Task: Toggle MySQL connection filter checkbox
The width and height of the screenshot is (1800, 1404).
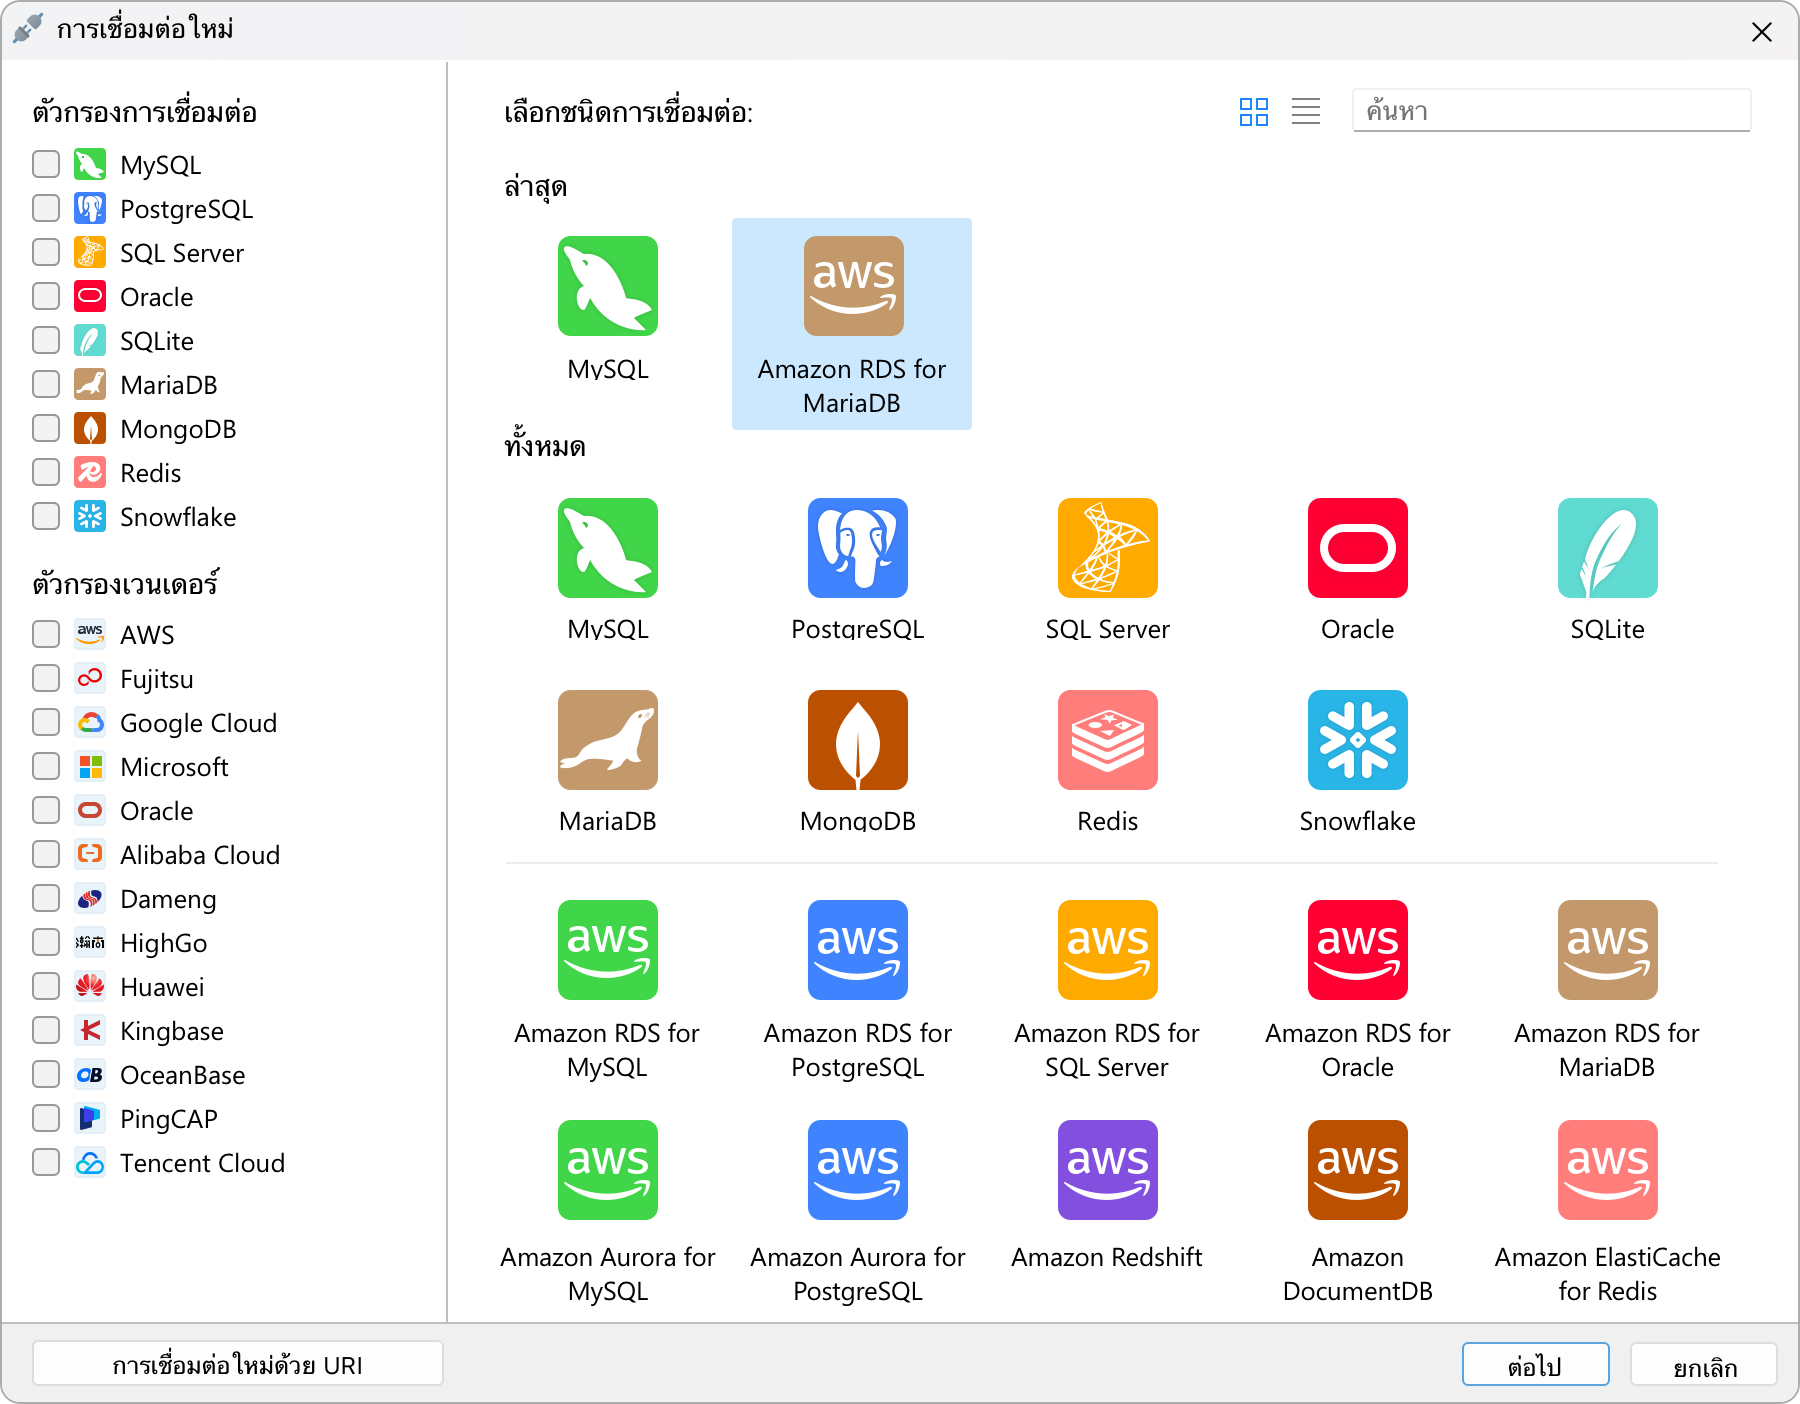Action: 46,164
